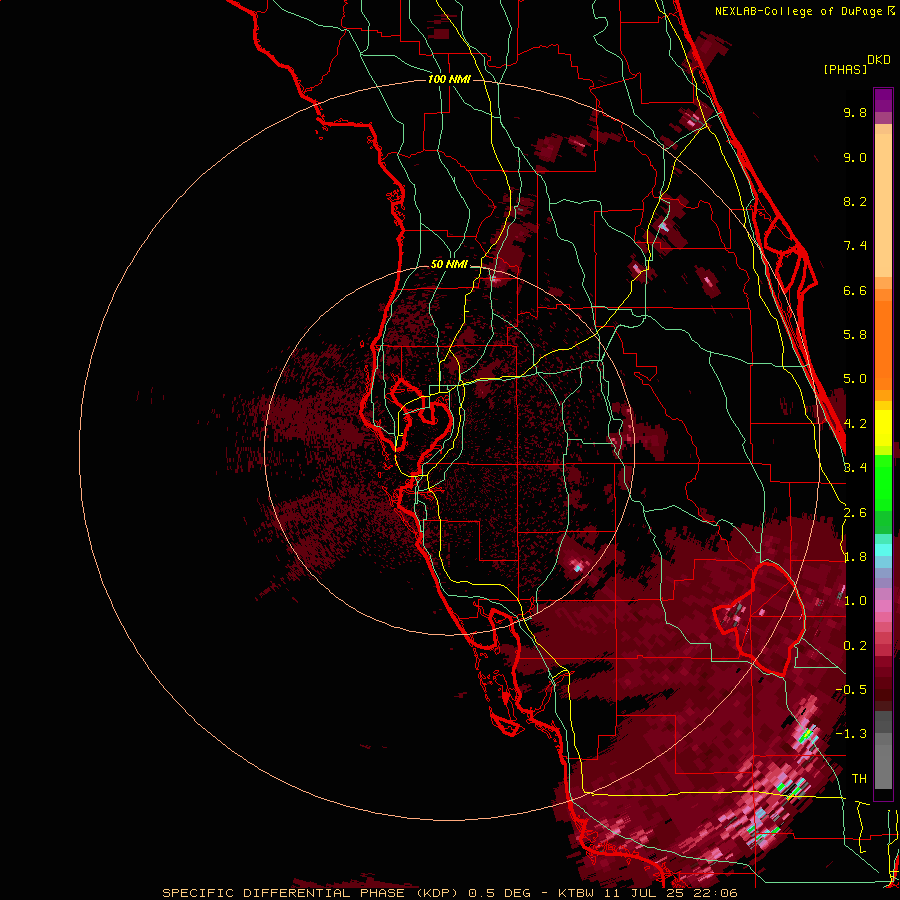Pick the yellow segment of color bar
This screenshot has width=900, height=900.
(883, 428)
